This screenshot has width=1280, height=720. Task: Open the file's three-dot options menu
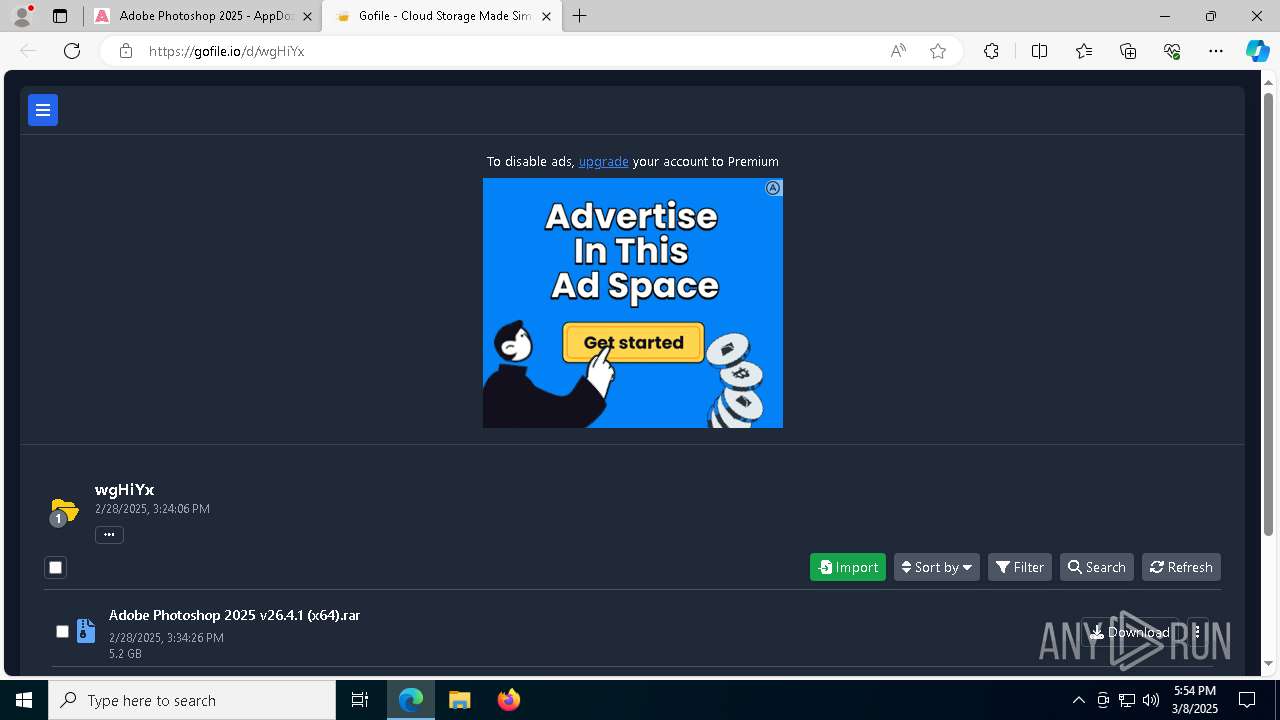coord(1197,632)
